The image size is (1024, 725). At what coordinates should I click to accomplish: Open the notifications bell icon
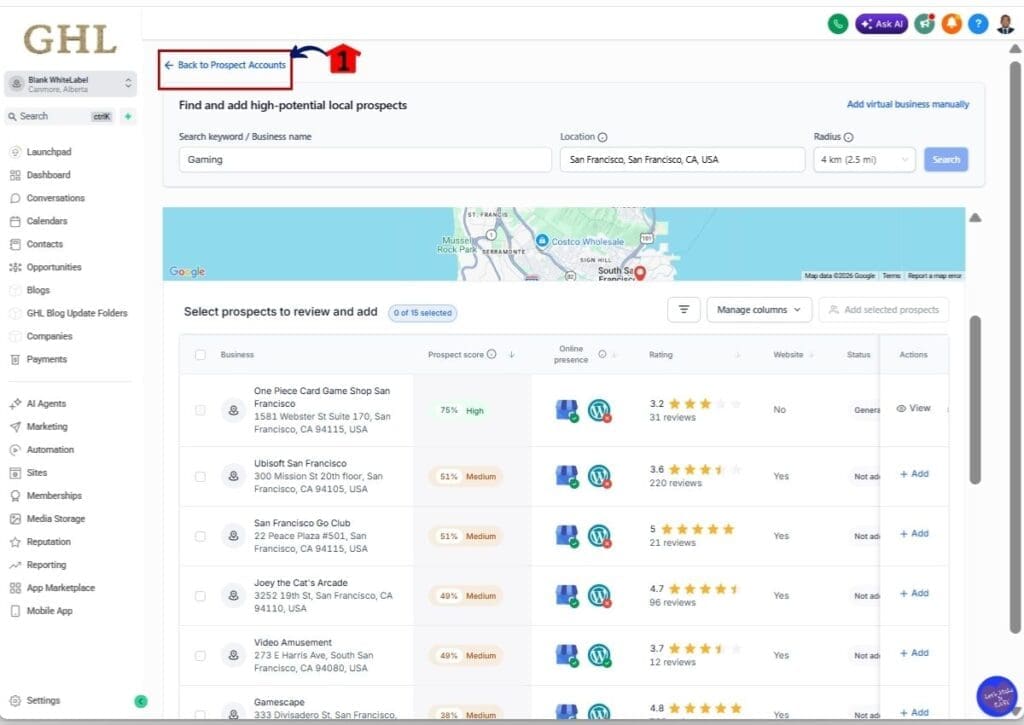click(951, 24)
